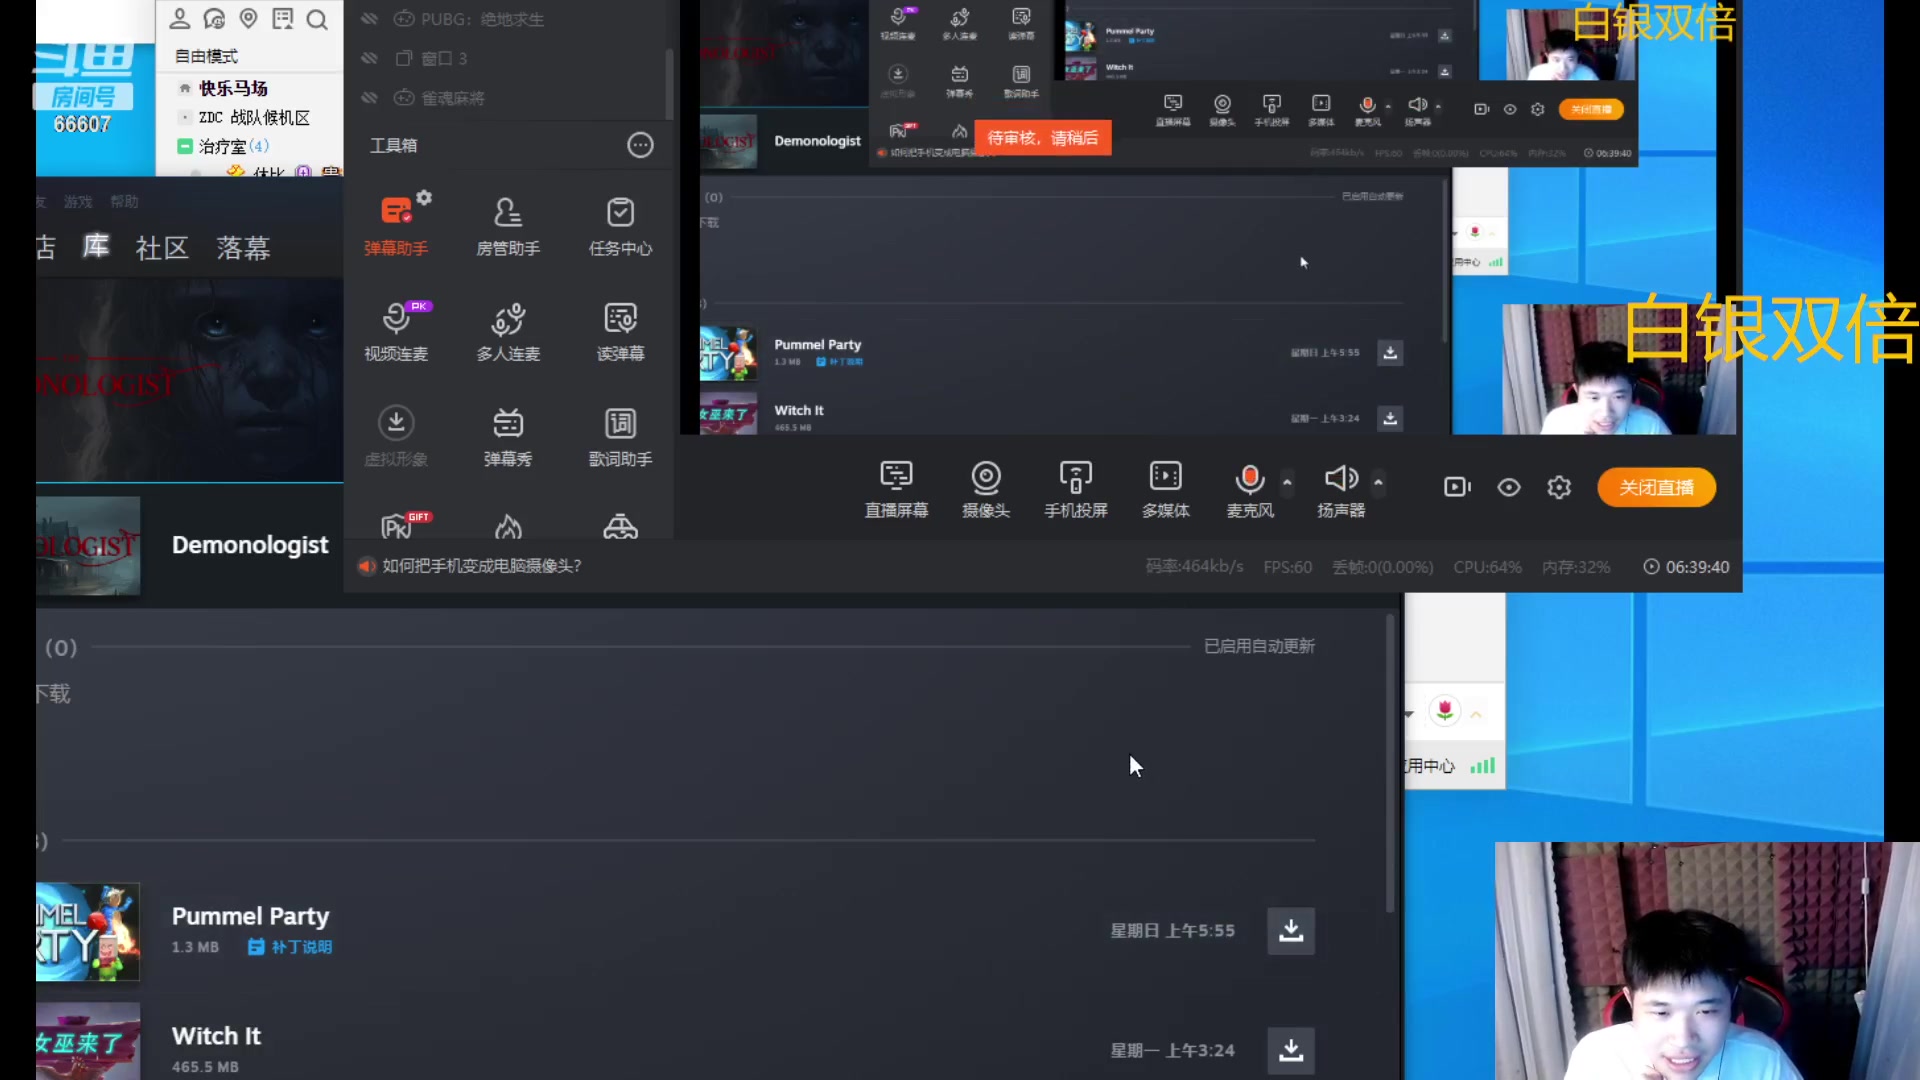Image resolution: width=1920 pixels, height=1080 pixels.
Task: Click the car icon in the toolbox
Action: click(x=620, y=526)
